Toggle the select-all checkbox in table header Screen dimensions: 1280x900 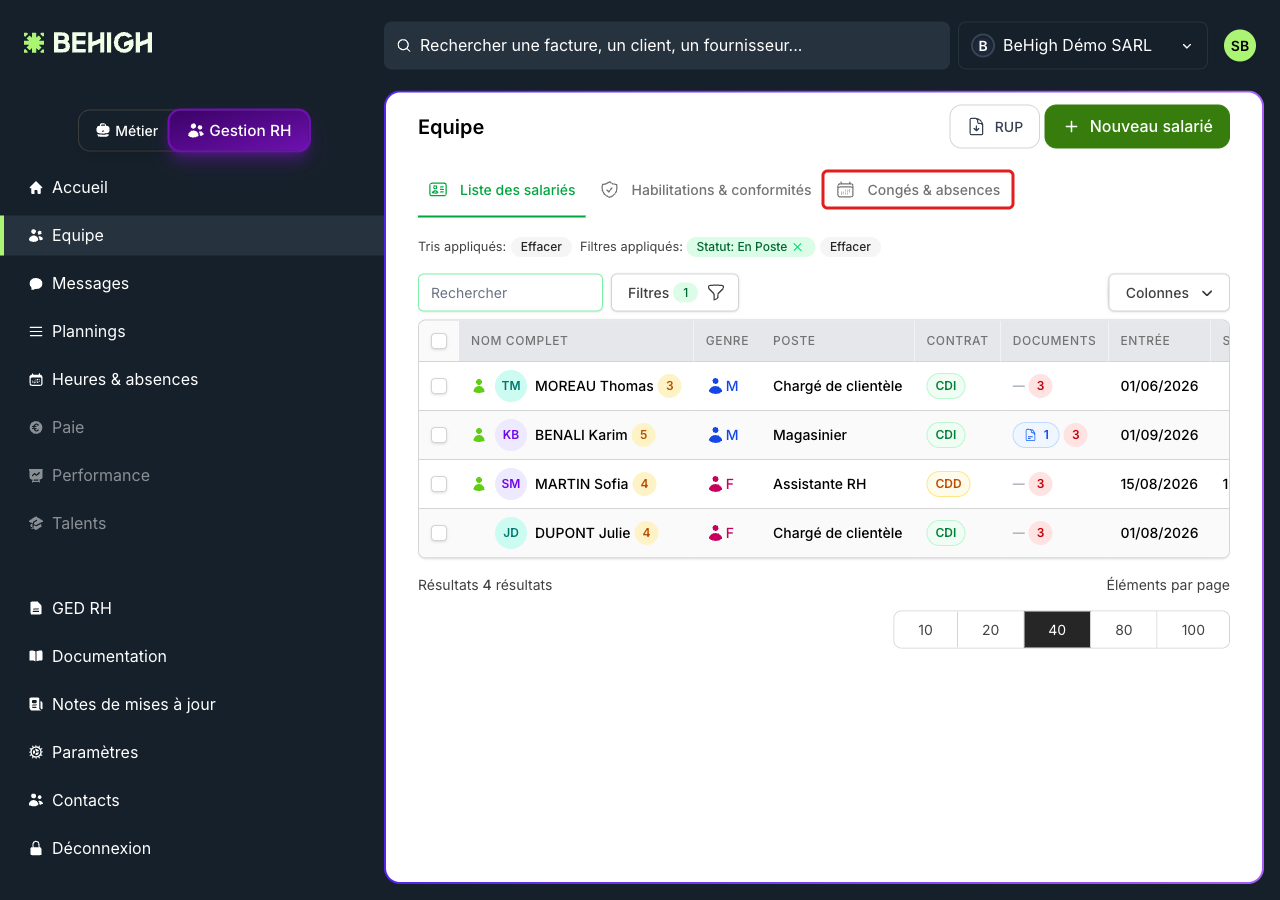pos(439,341)
